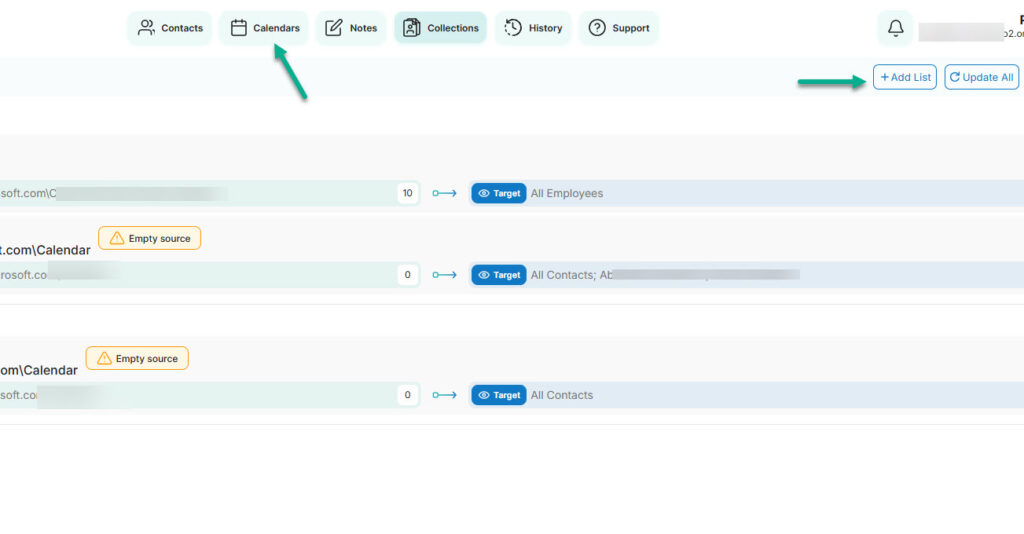
Task: Click the soft.com\C source field
Action: pos(209,193)
